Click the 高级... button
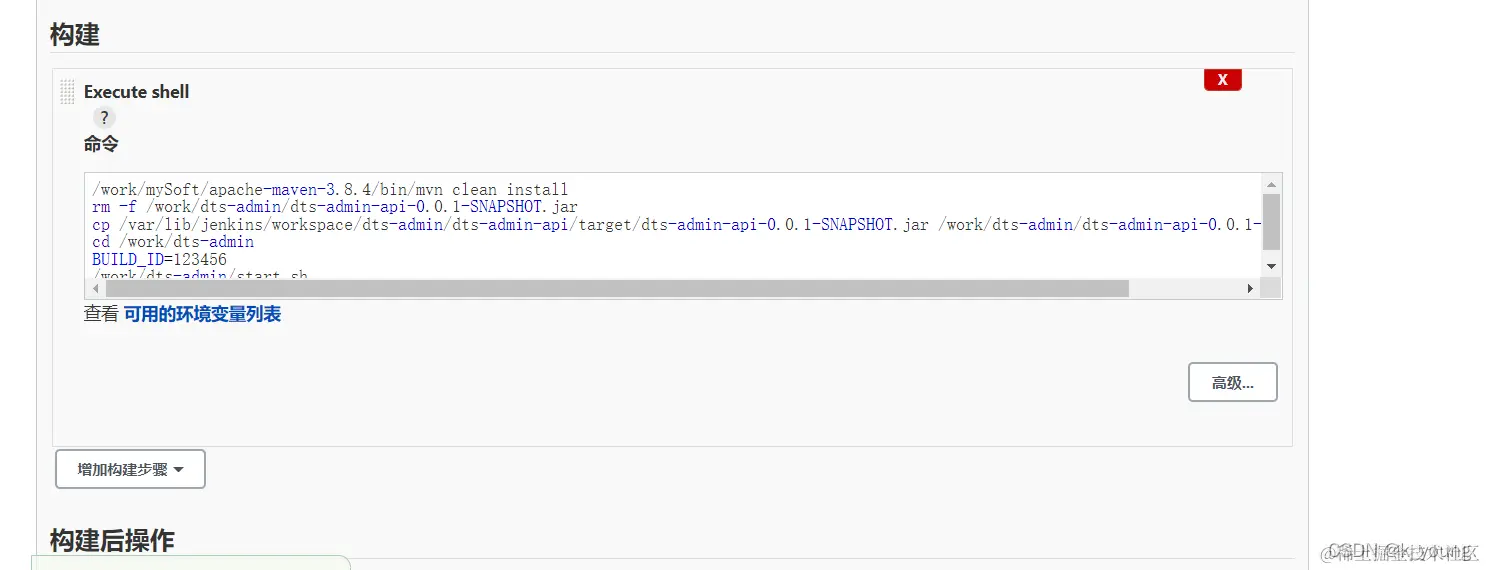The height and width of the screenshot is (570, 1486). click(x=1232, y=382)
